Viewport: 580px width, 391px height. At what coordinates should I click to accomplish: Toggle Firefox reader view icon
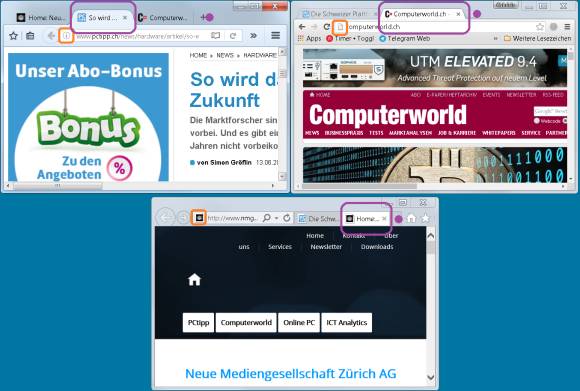coord(215,36)
